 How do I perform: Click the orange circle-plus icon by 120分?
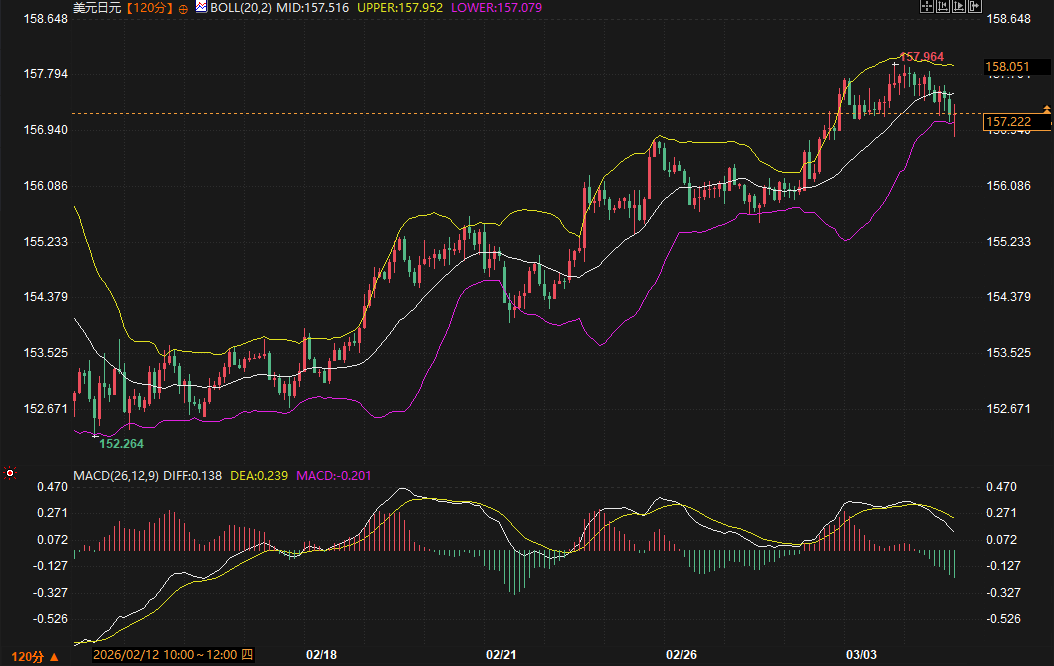point(183,8)
